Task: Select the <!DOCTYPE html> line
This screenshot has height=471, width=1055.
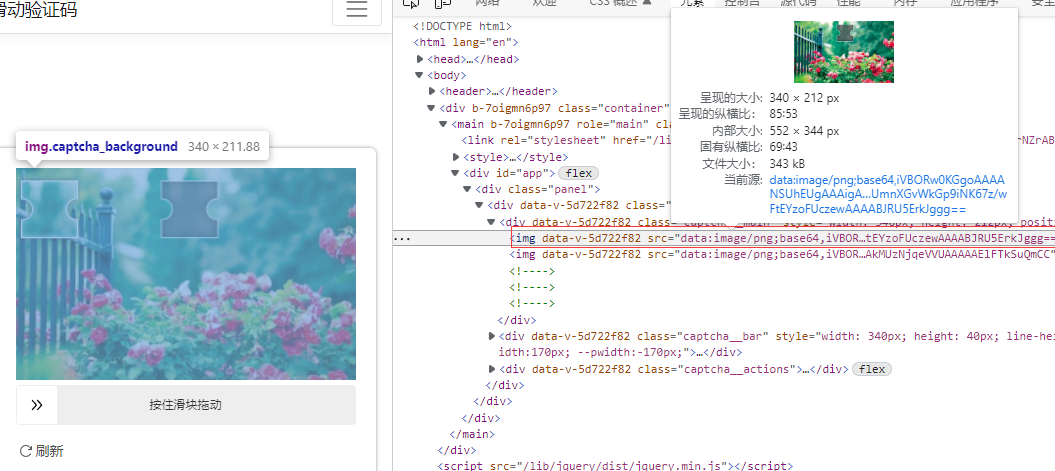Action: tap(462, 27)
